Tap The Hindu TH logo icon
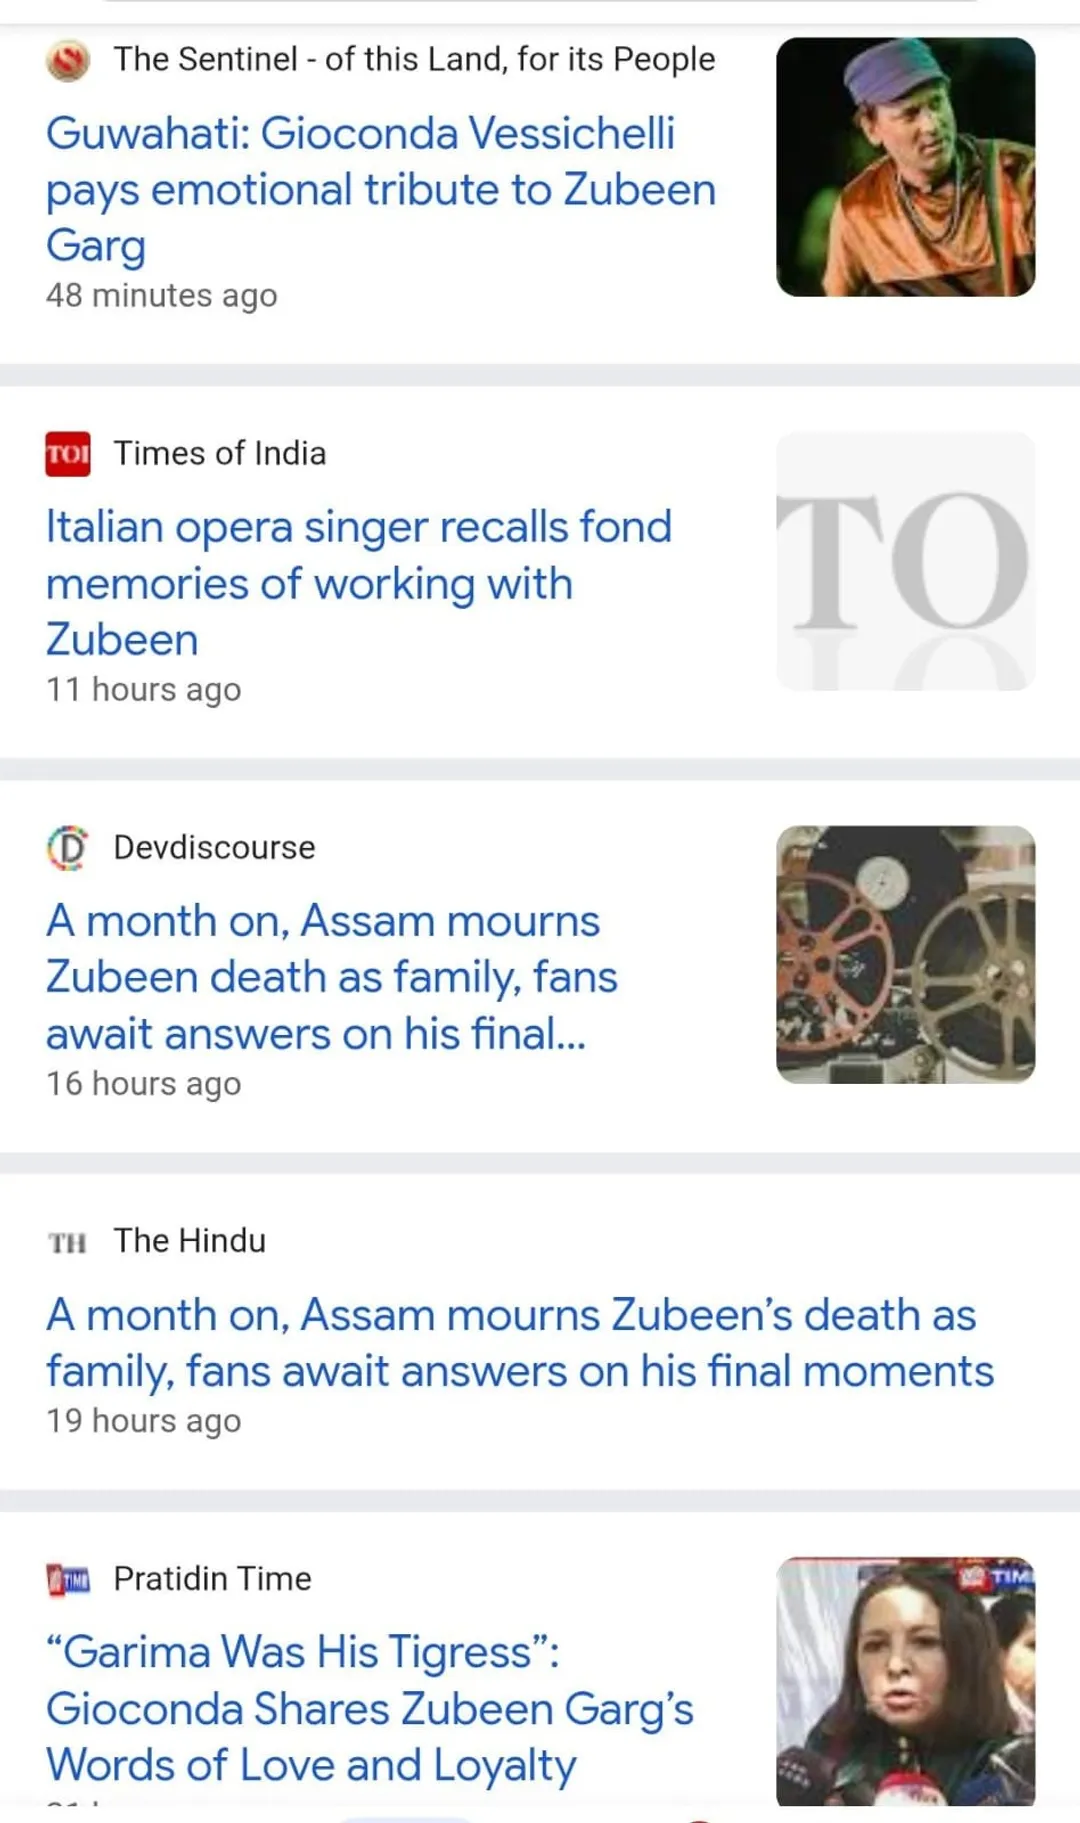Screen dimensions: 1080x1823 click(x=68, y=1242)
